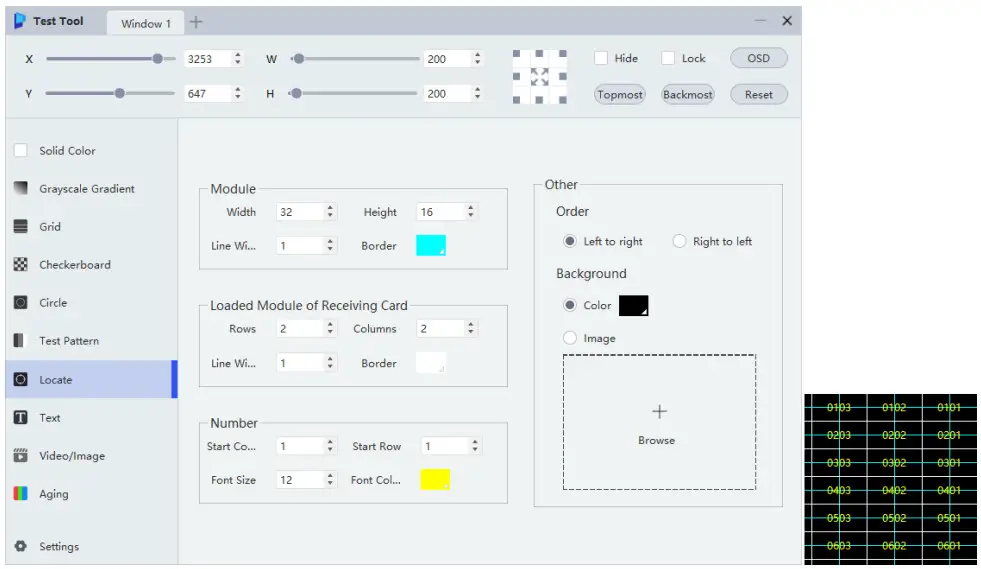Click the W width slider handle
This screenshot has width=981, height=569.
click(x=298, y=58)
